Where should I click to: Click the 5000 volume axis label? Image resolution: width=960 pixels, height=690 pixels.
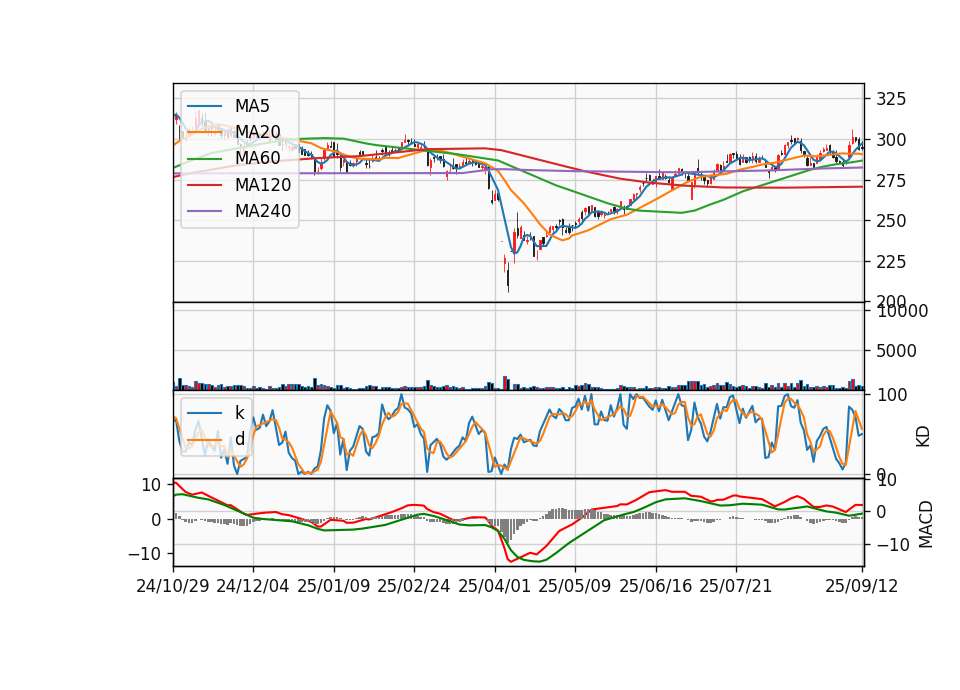pos(896,351)
